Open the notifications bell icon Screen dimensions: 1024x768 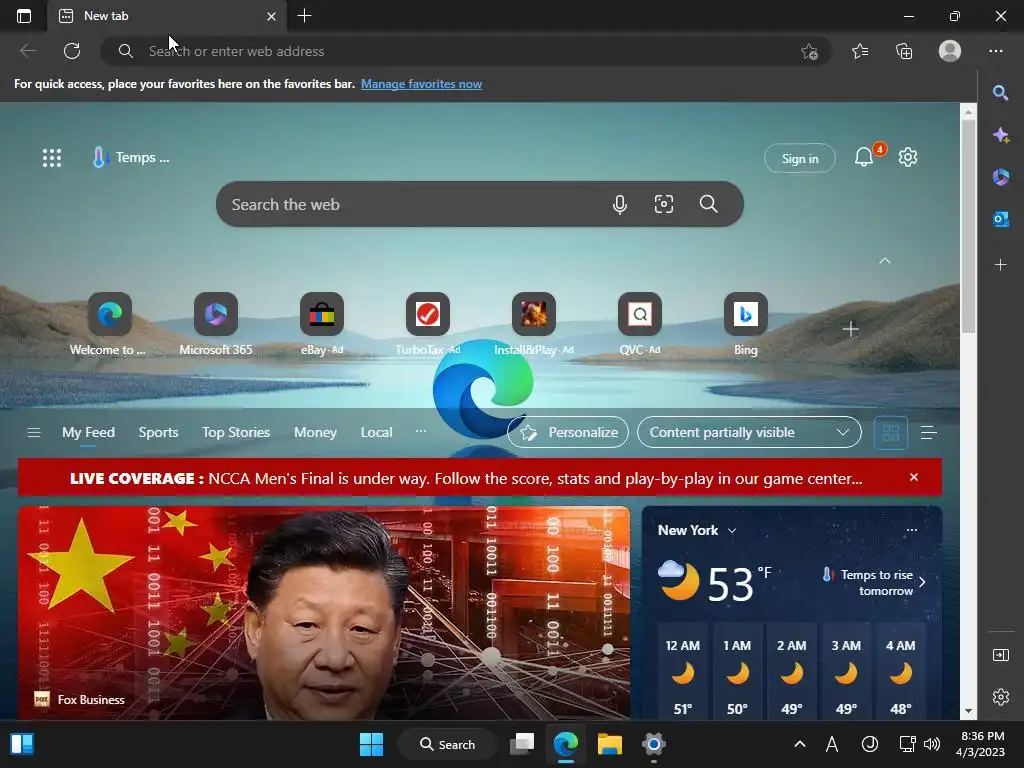[864, 157]
